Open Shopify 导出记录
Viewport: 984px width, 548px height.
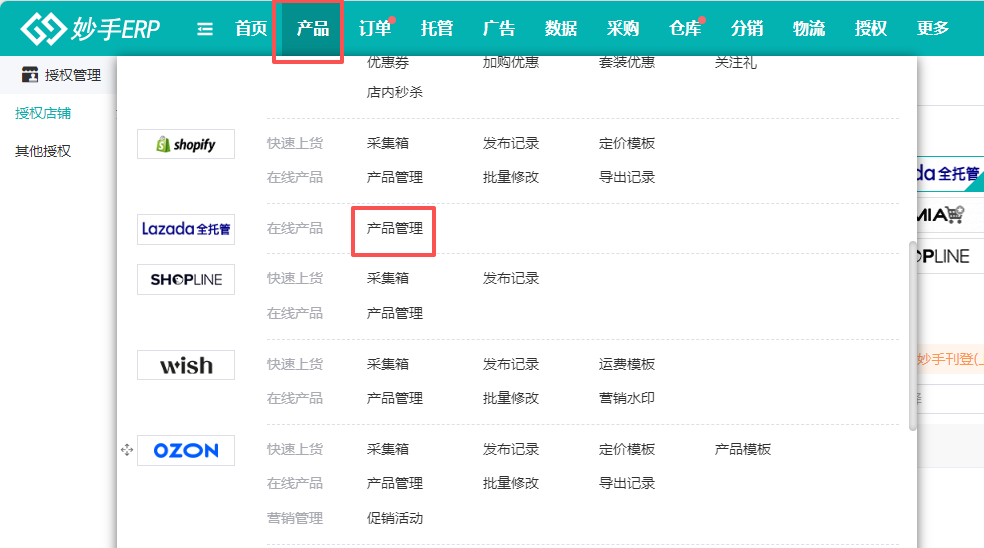tap(627, 177)
